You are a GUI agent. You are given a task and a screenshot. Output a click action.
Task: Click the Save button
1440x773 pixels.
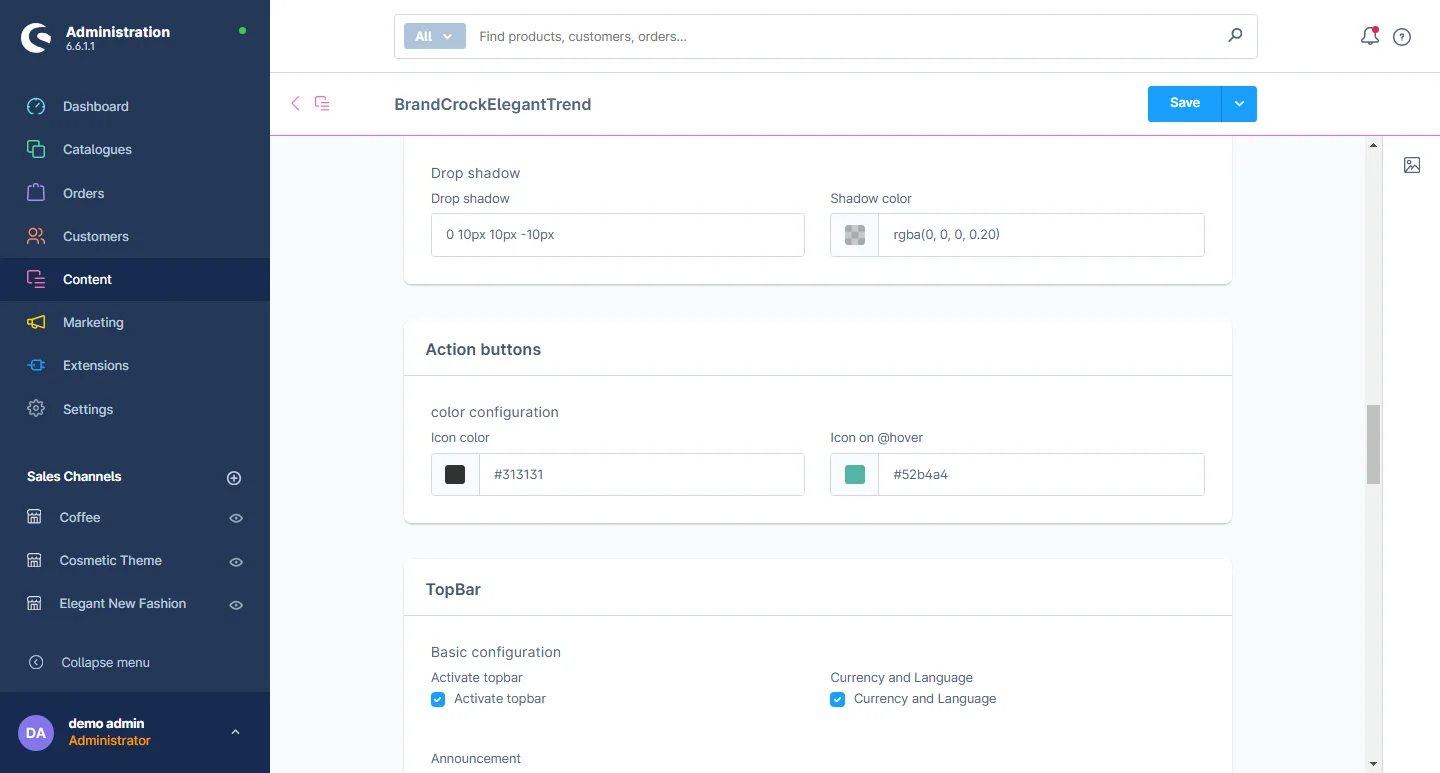coord(1184,104)
